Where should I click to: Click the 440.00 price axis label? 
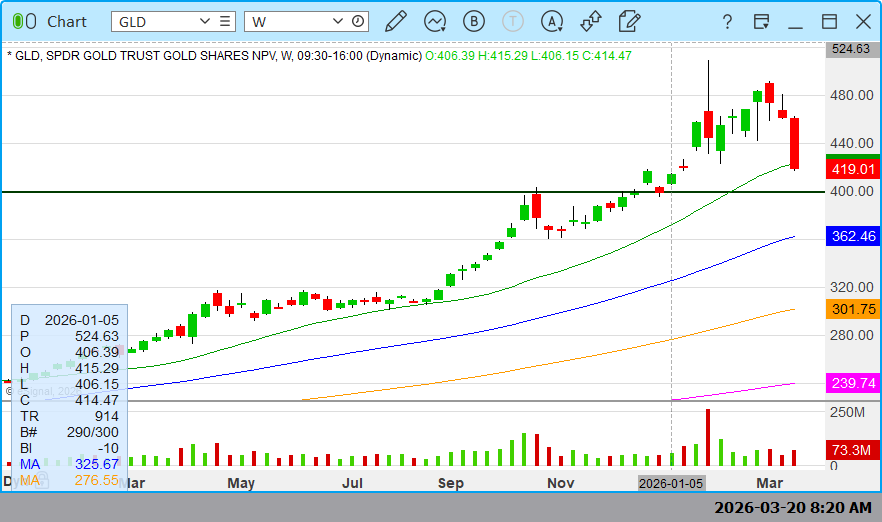click(852, 143)
